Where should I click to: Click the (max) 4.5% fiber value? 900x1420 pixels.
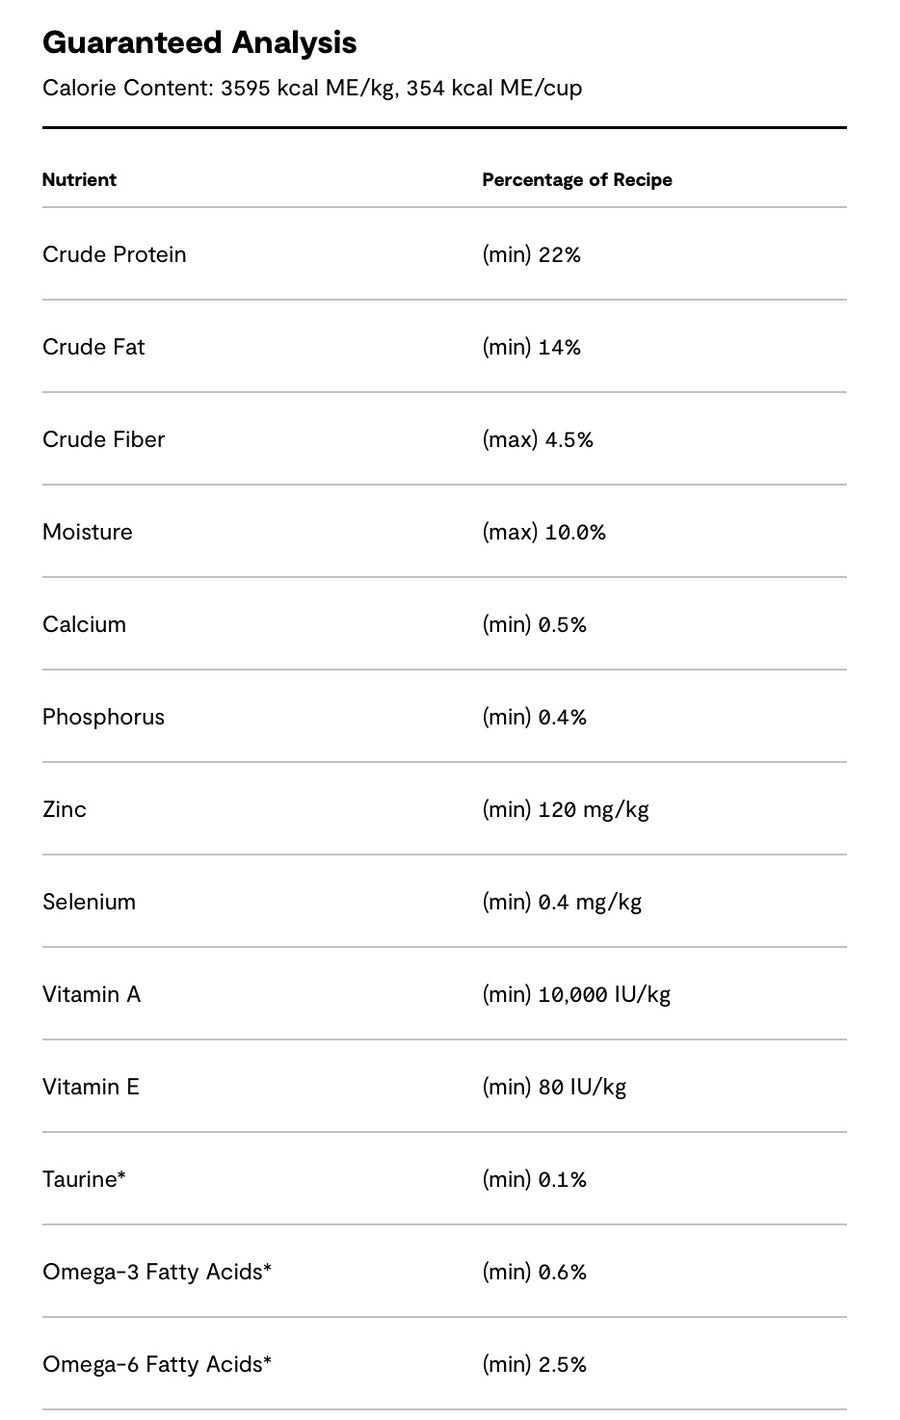point(537,440)
